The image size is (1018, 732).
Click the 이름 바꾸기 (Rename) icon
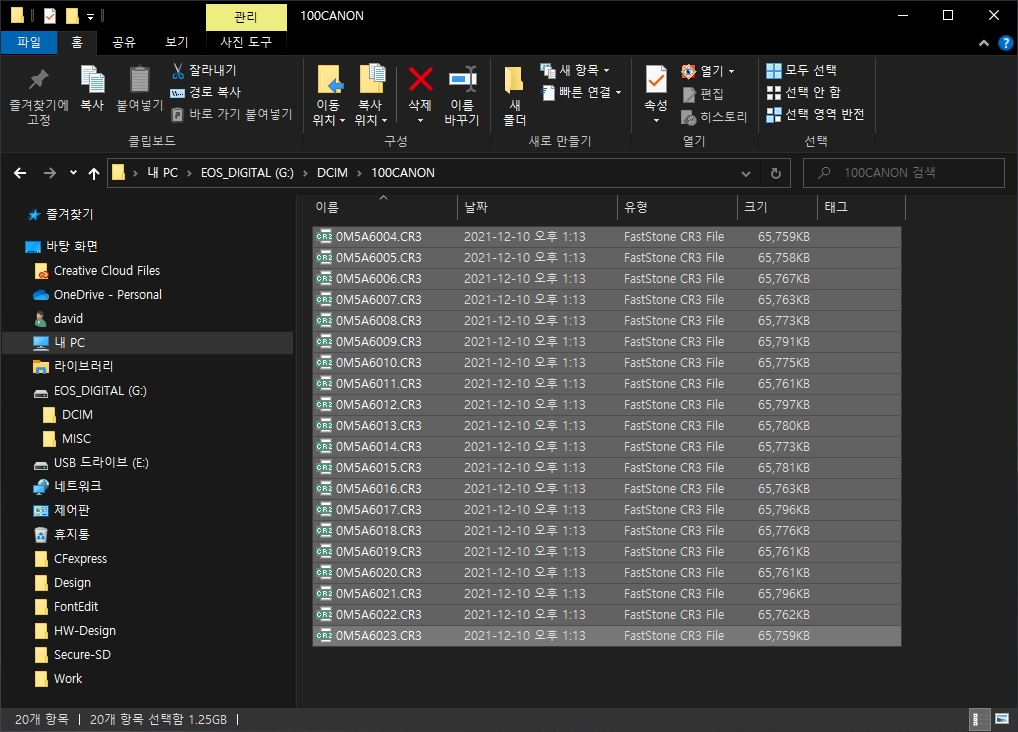pyautogui.click(x=462, y=80)
